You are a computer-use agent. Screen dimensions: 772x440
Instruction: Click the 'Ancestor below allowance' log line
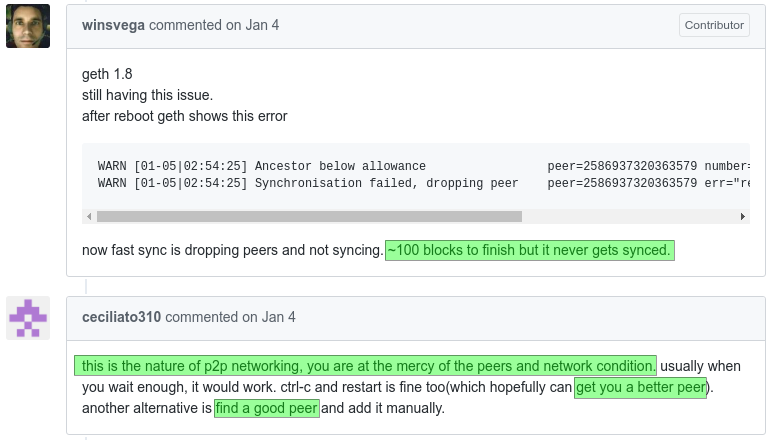340,165
